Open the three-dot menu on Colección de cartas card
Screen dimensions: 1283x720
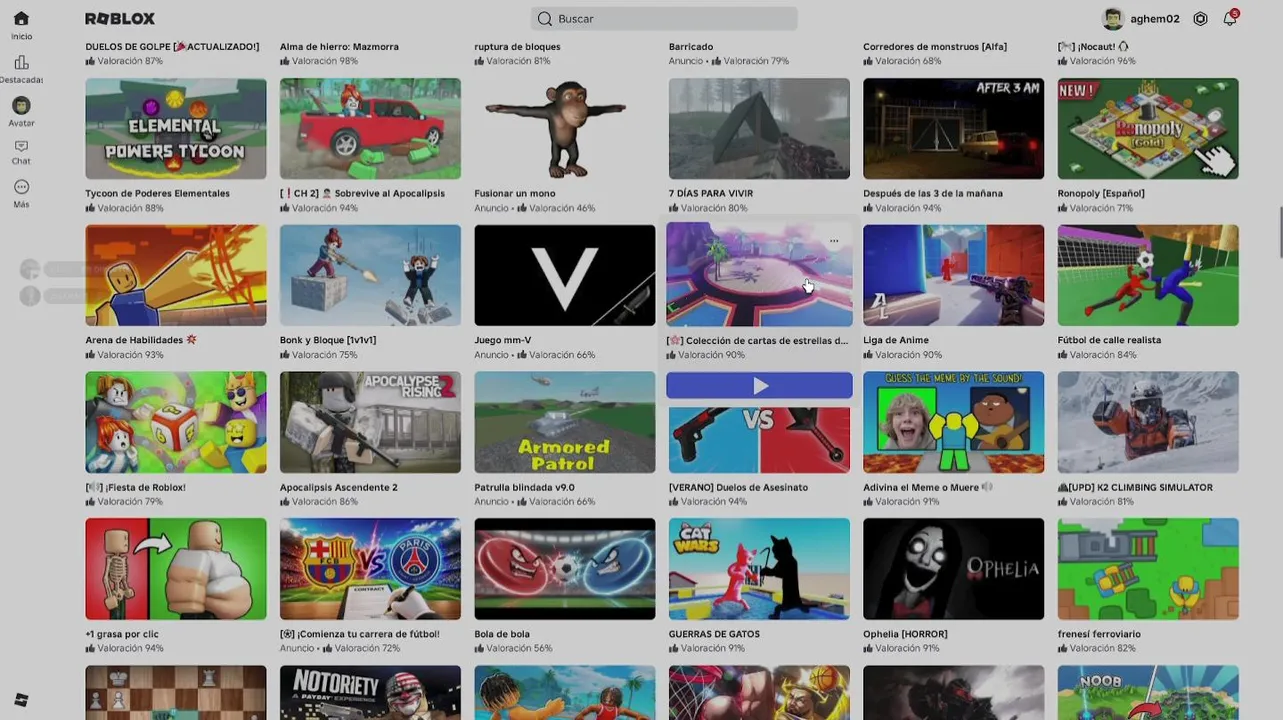[x=834, y=241]
